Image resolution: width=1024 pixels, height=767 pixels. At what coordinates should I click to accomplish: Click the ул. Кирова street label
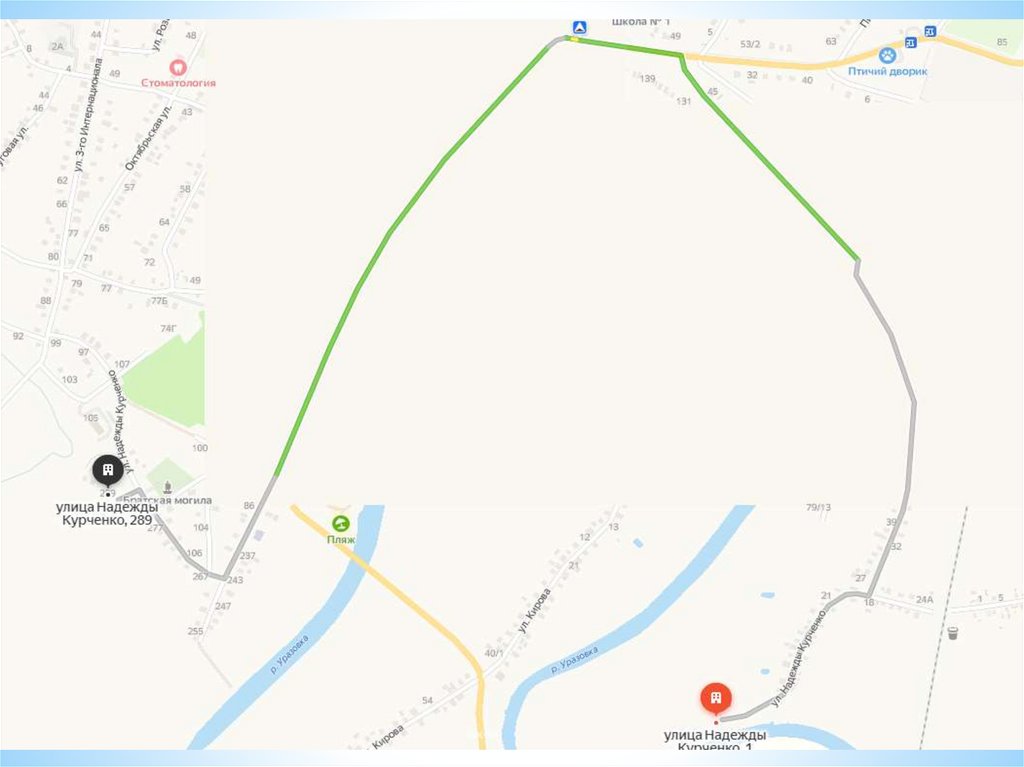[534, 611]
